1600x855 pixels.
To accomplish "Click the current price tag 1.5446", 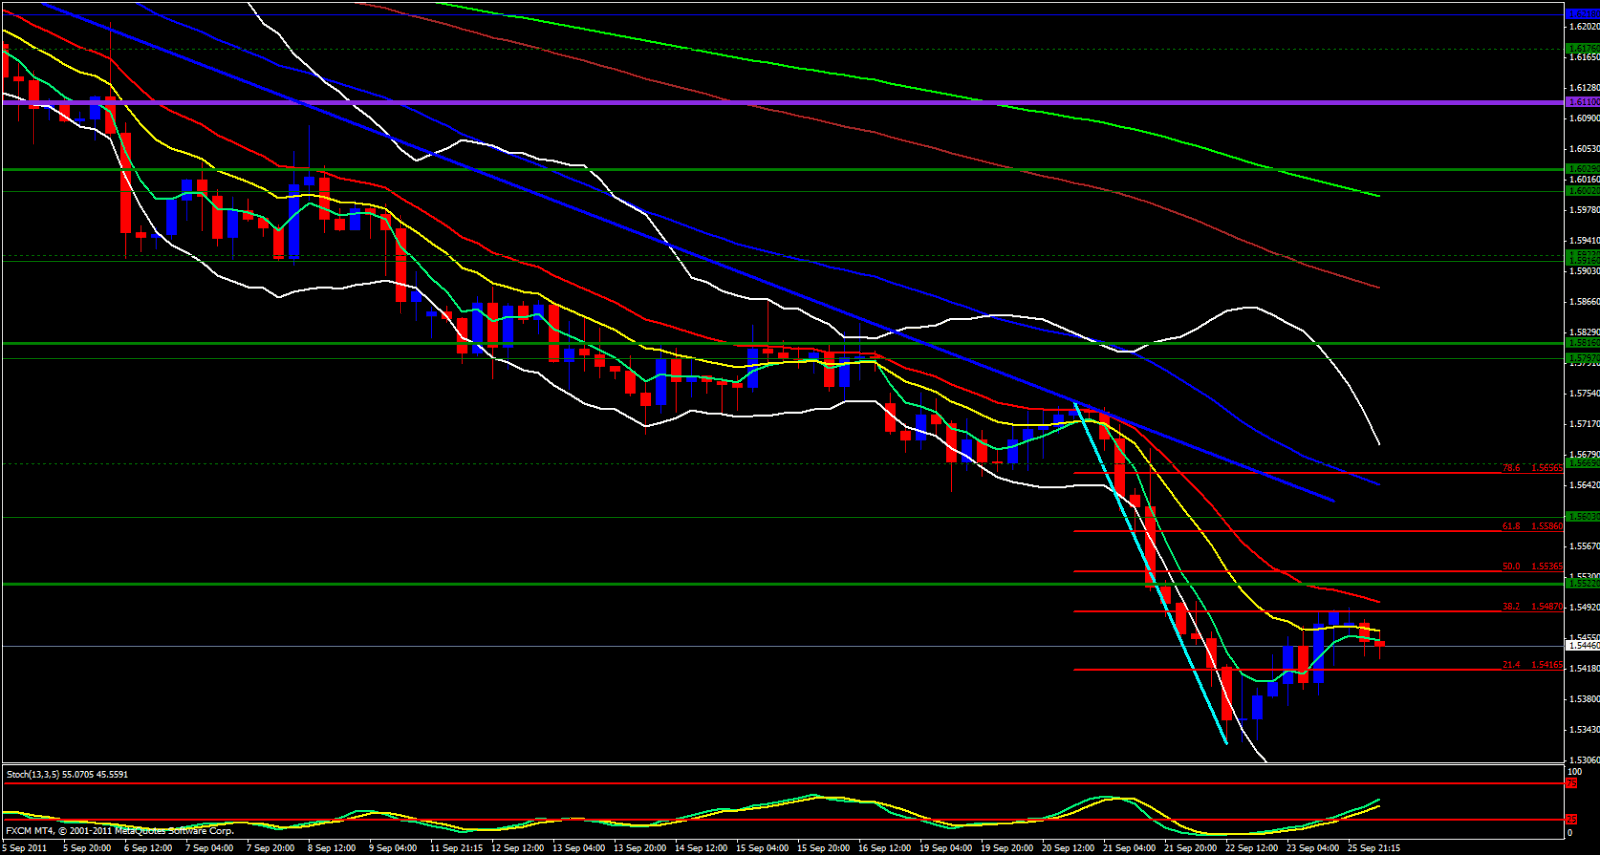I will [x=1582, y=646].
